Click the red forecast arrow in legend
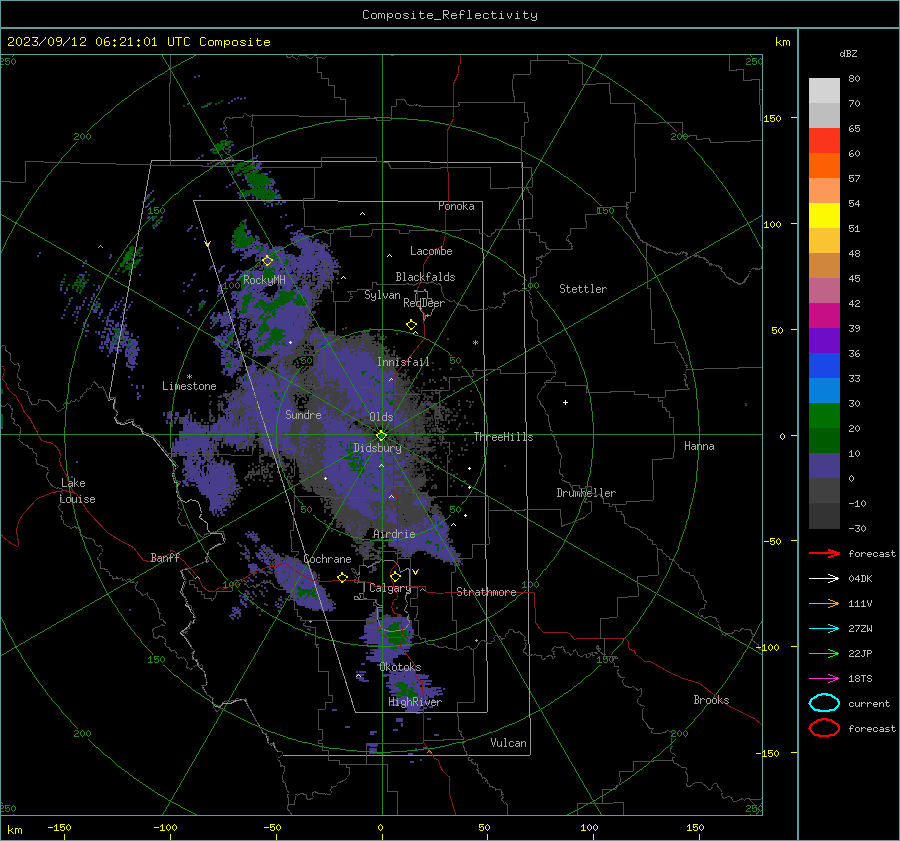The image size is (900, 841). click(824, 553)
